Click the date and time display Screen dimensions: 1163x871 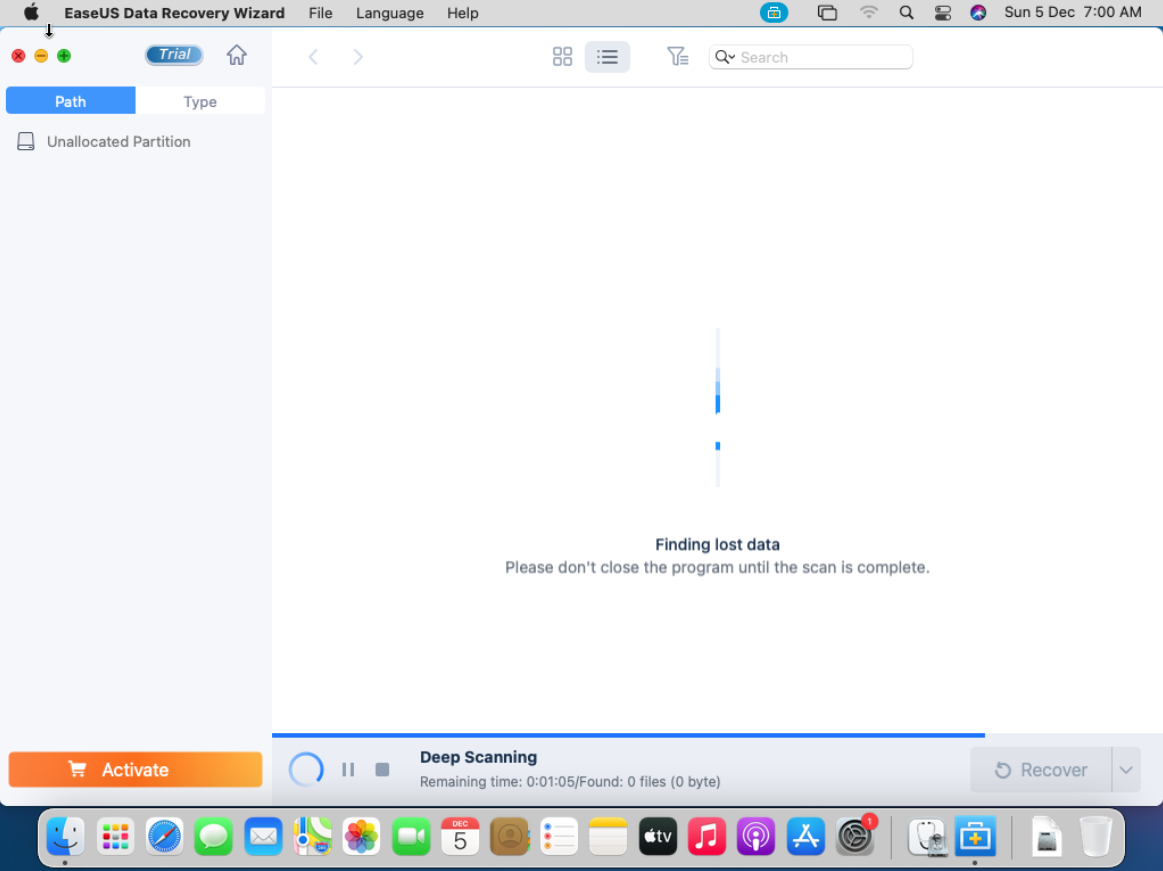pyautogui.click(x=1073, y=13)
